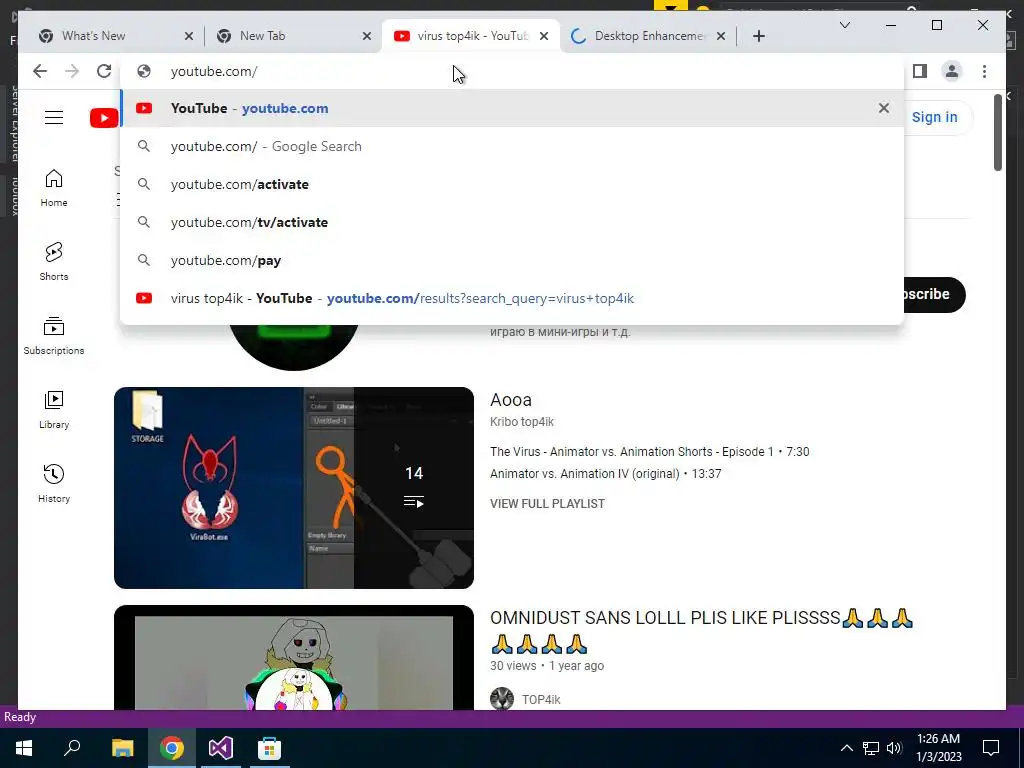1024x768 pixels.
Task: Open Microsoft Store from taskbar
Action: pyautogui.click(x=269, y=748)
